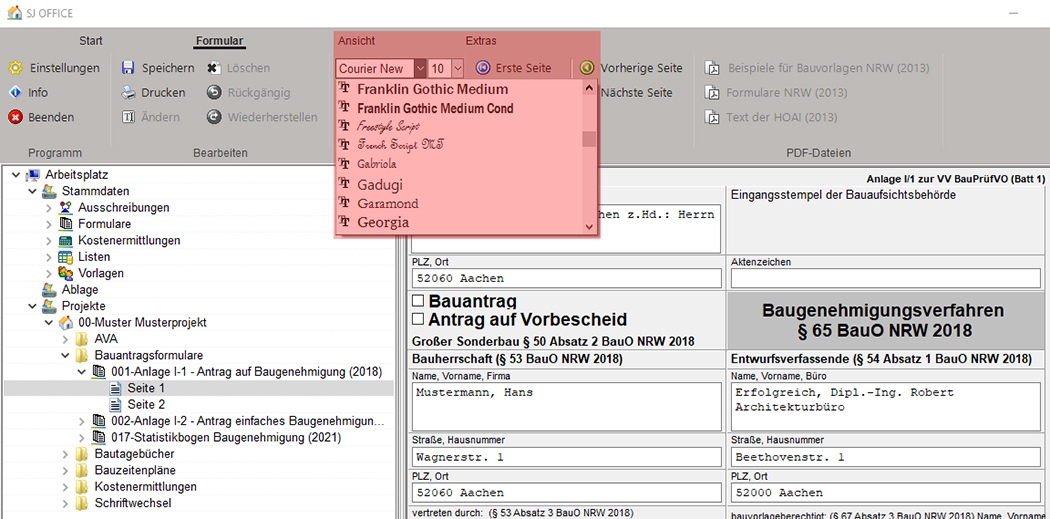
Task: Open Einstellungen gear icon
Action: [x=15, y=68]
